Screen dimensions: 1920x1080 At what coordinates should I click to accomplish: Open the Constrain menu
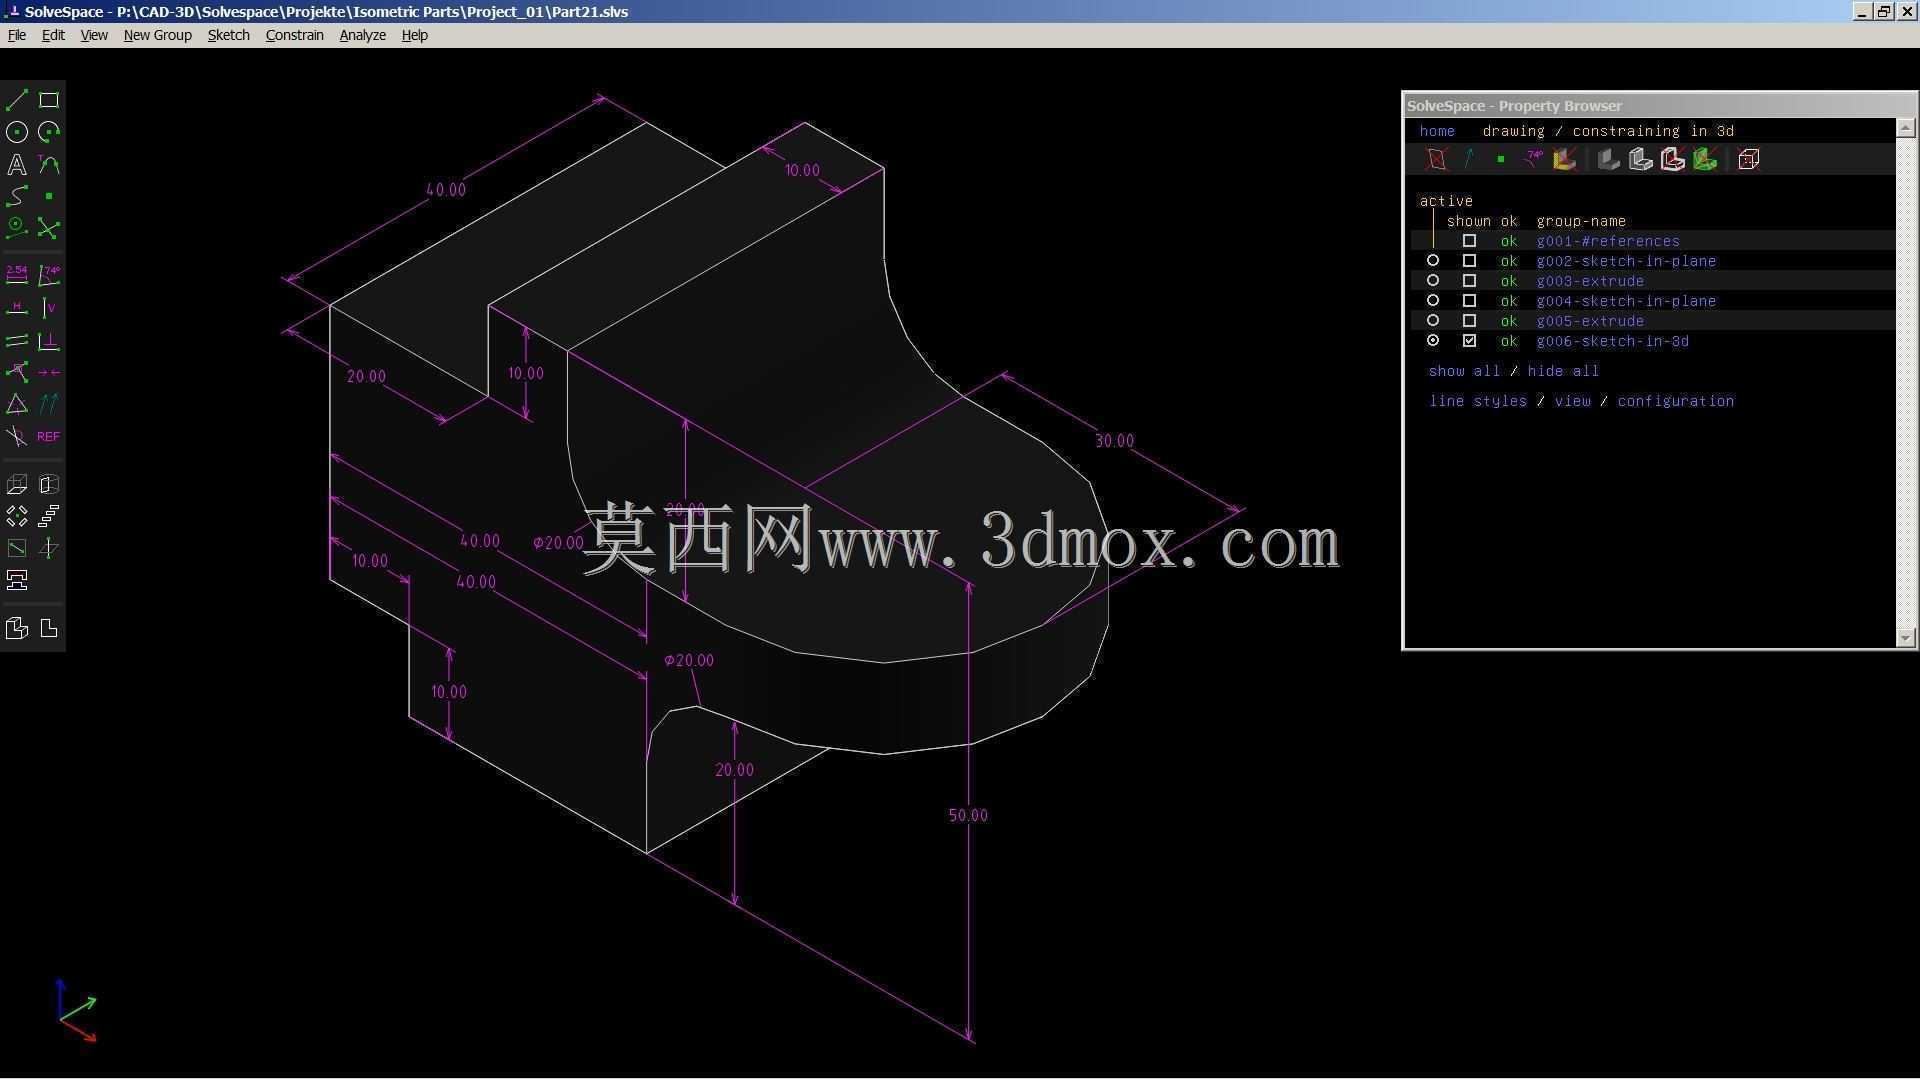294,35
